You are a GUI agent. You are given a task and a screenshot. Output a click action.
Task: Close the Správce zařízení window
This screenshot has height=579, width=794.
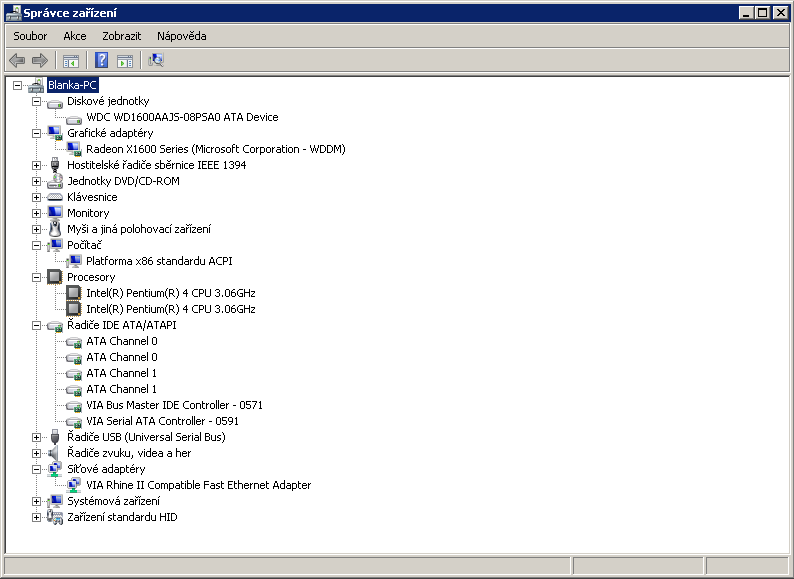tap(780, 13)
